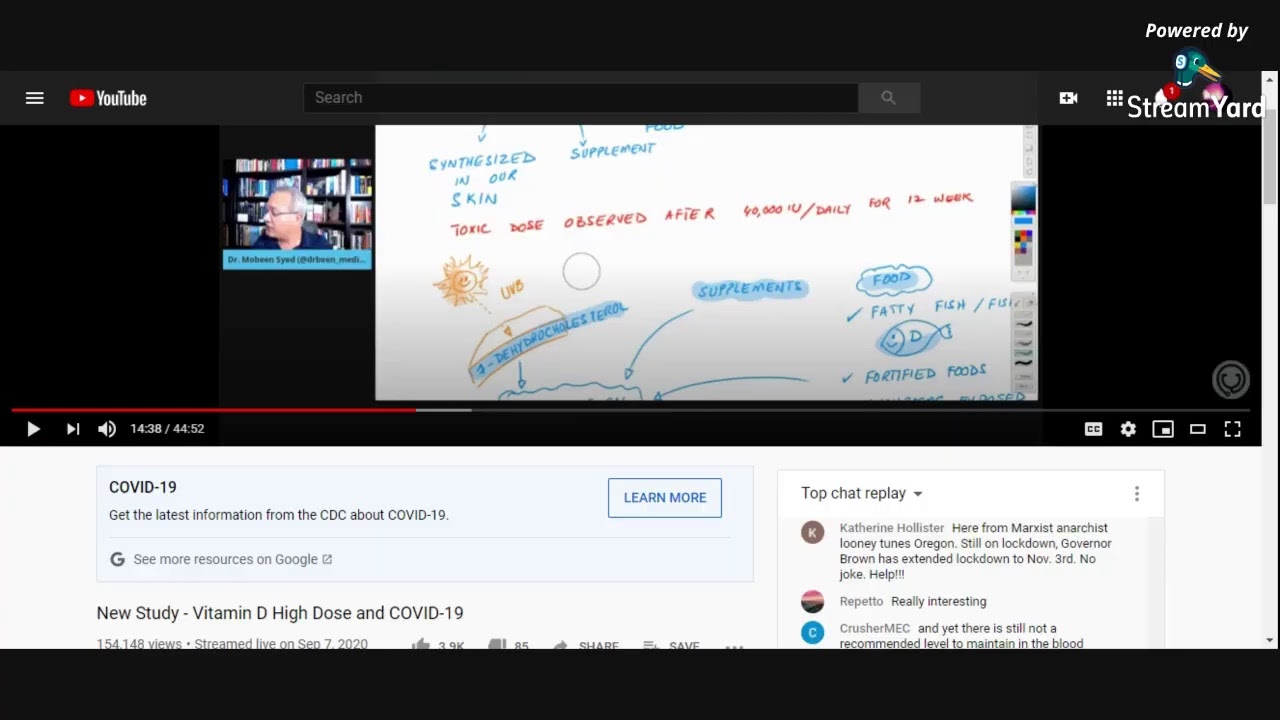Click the LEARN MORE button
Screen dimensions: 1280x720
(665, 498)
